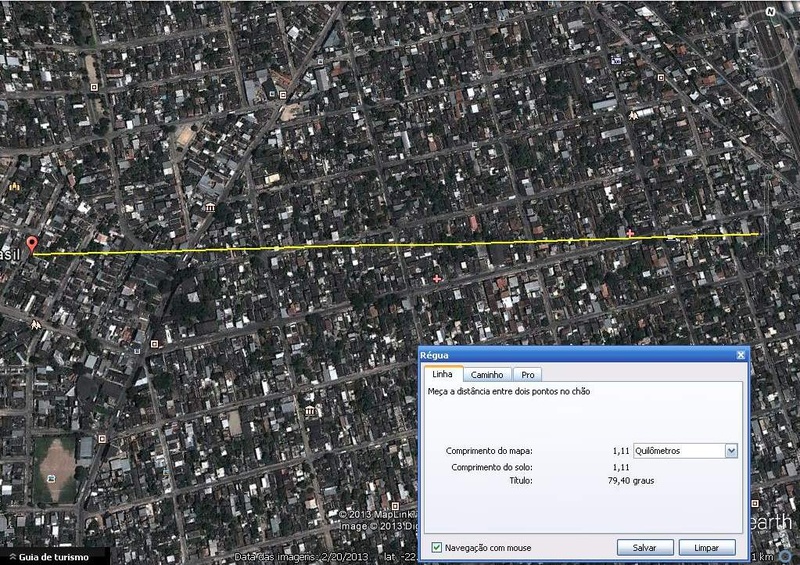Click the red cross icon touching the ruler line
This screenshot has height=565, width=800.
coord(630,233)
